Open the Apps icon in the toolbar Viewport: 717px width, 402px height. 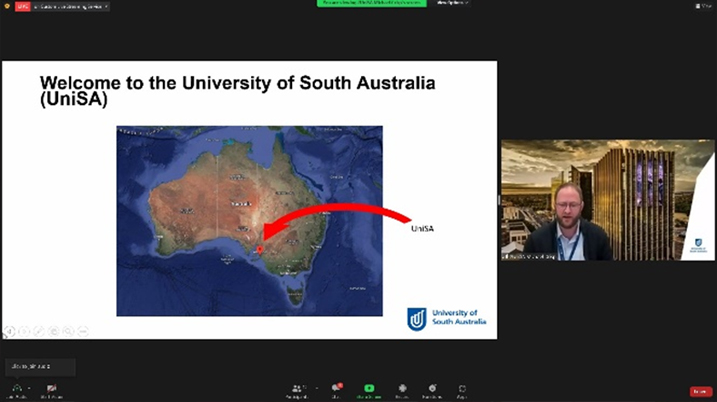462,388
